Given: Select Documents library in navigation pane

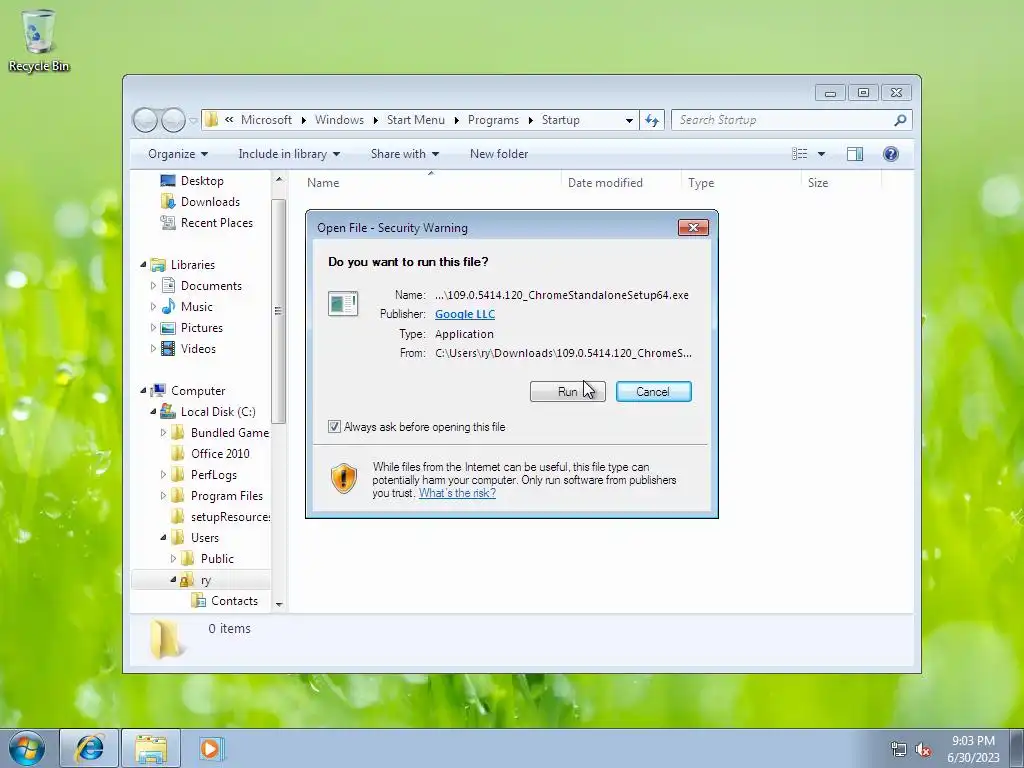Looking at the screenshot, I should [x=211, y=285].
